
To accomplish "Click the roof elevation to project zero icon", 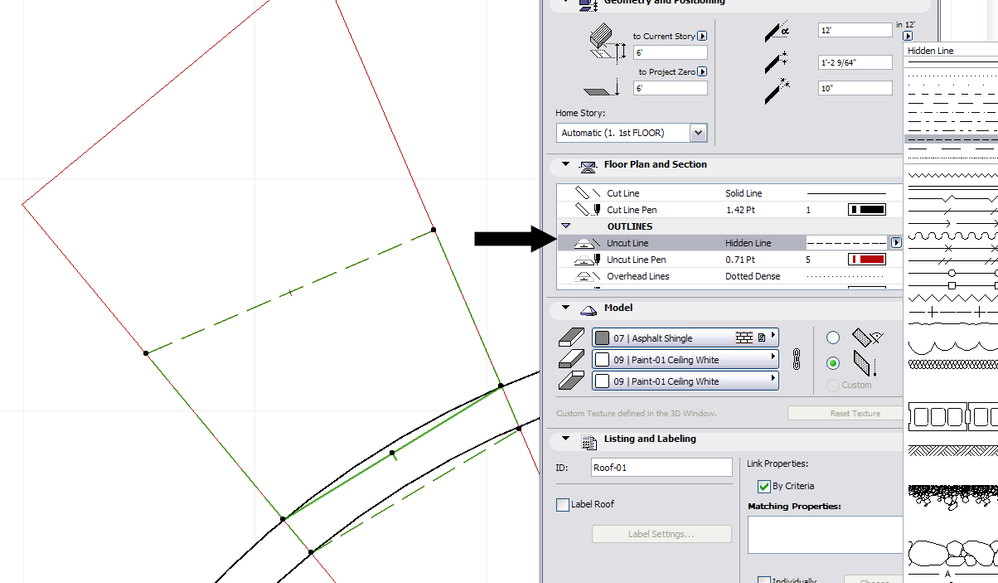I will point(601,88).
